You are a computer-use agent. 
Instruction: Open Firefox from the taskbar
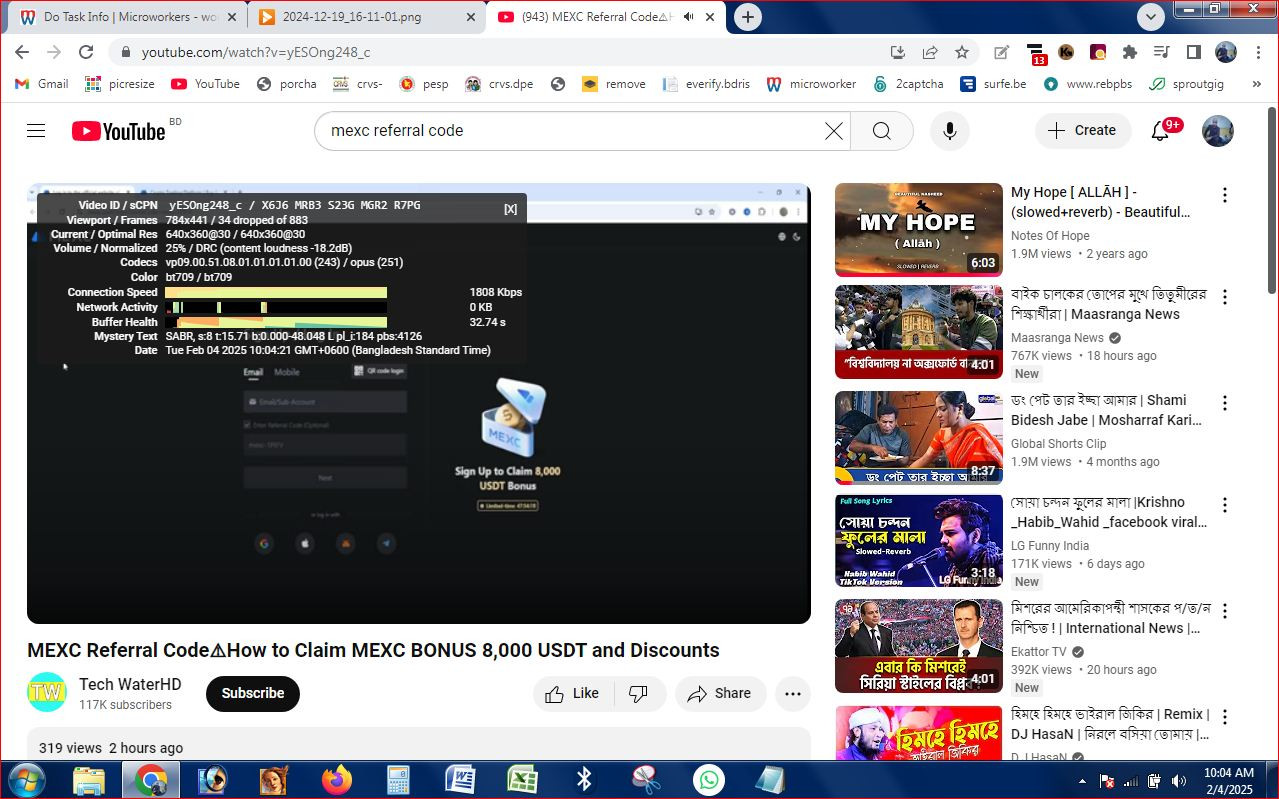[337, 780]
